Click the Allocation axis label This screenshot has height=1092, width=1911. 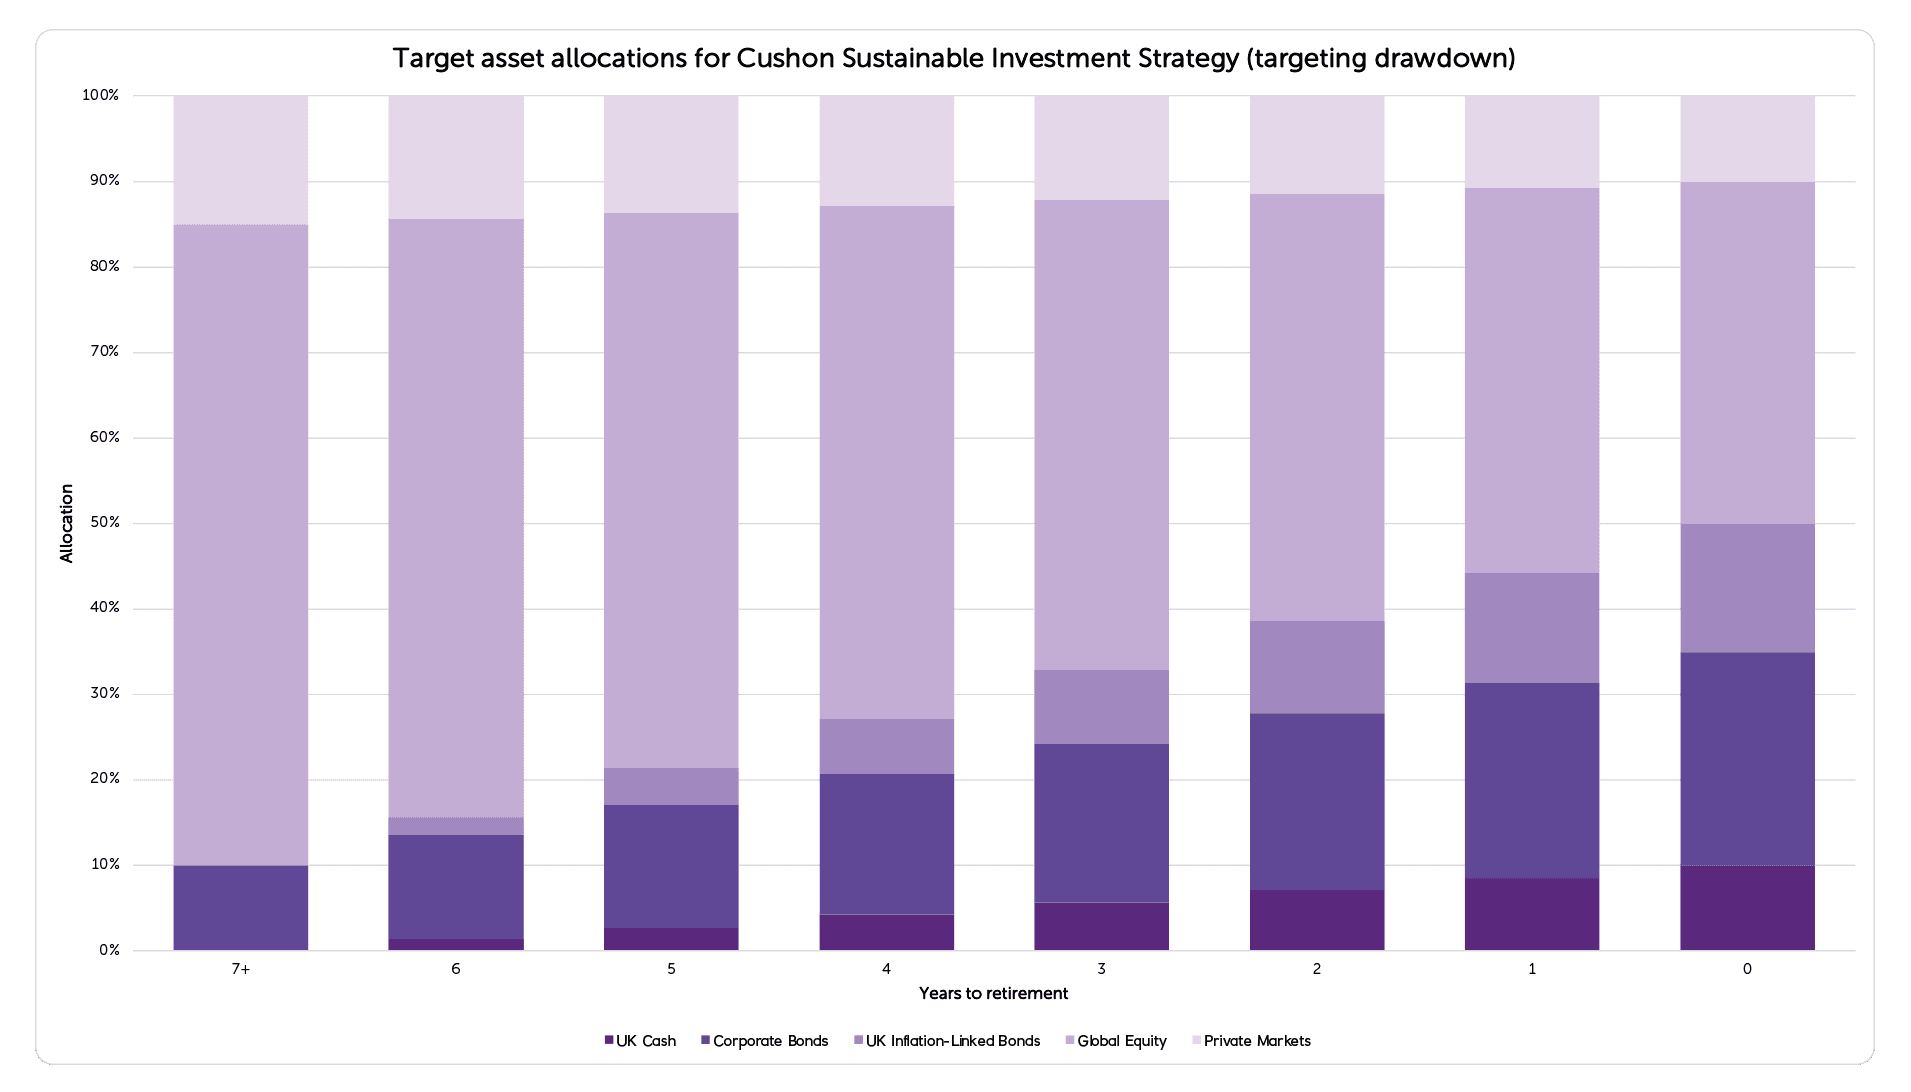(x=67, y=522)
